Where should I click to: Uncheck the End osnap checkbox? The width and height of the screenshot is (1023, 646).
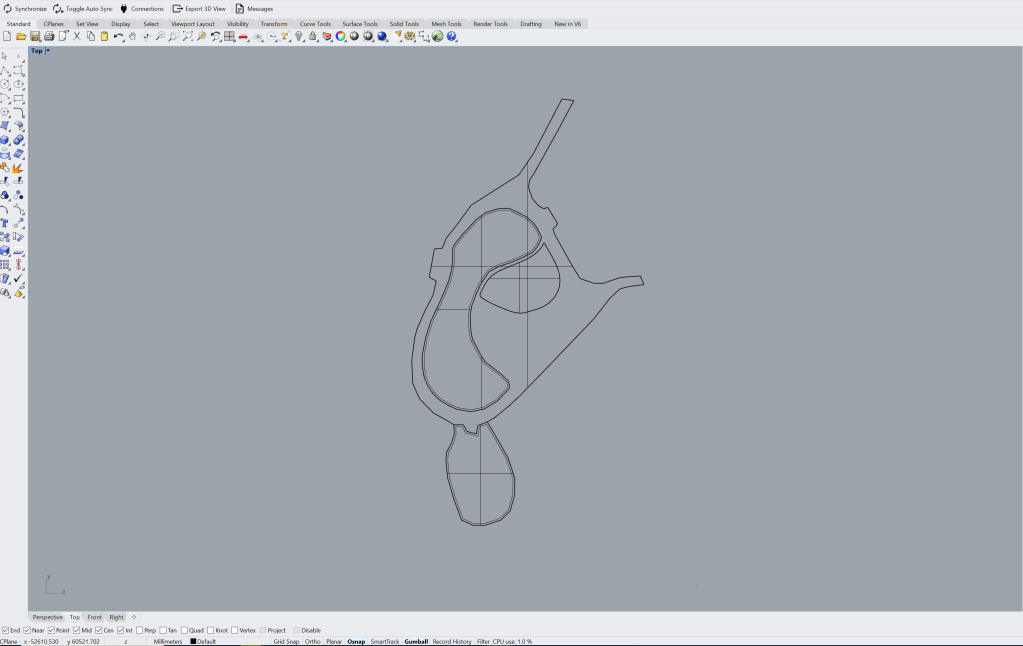click(x=5, y=630)
